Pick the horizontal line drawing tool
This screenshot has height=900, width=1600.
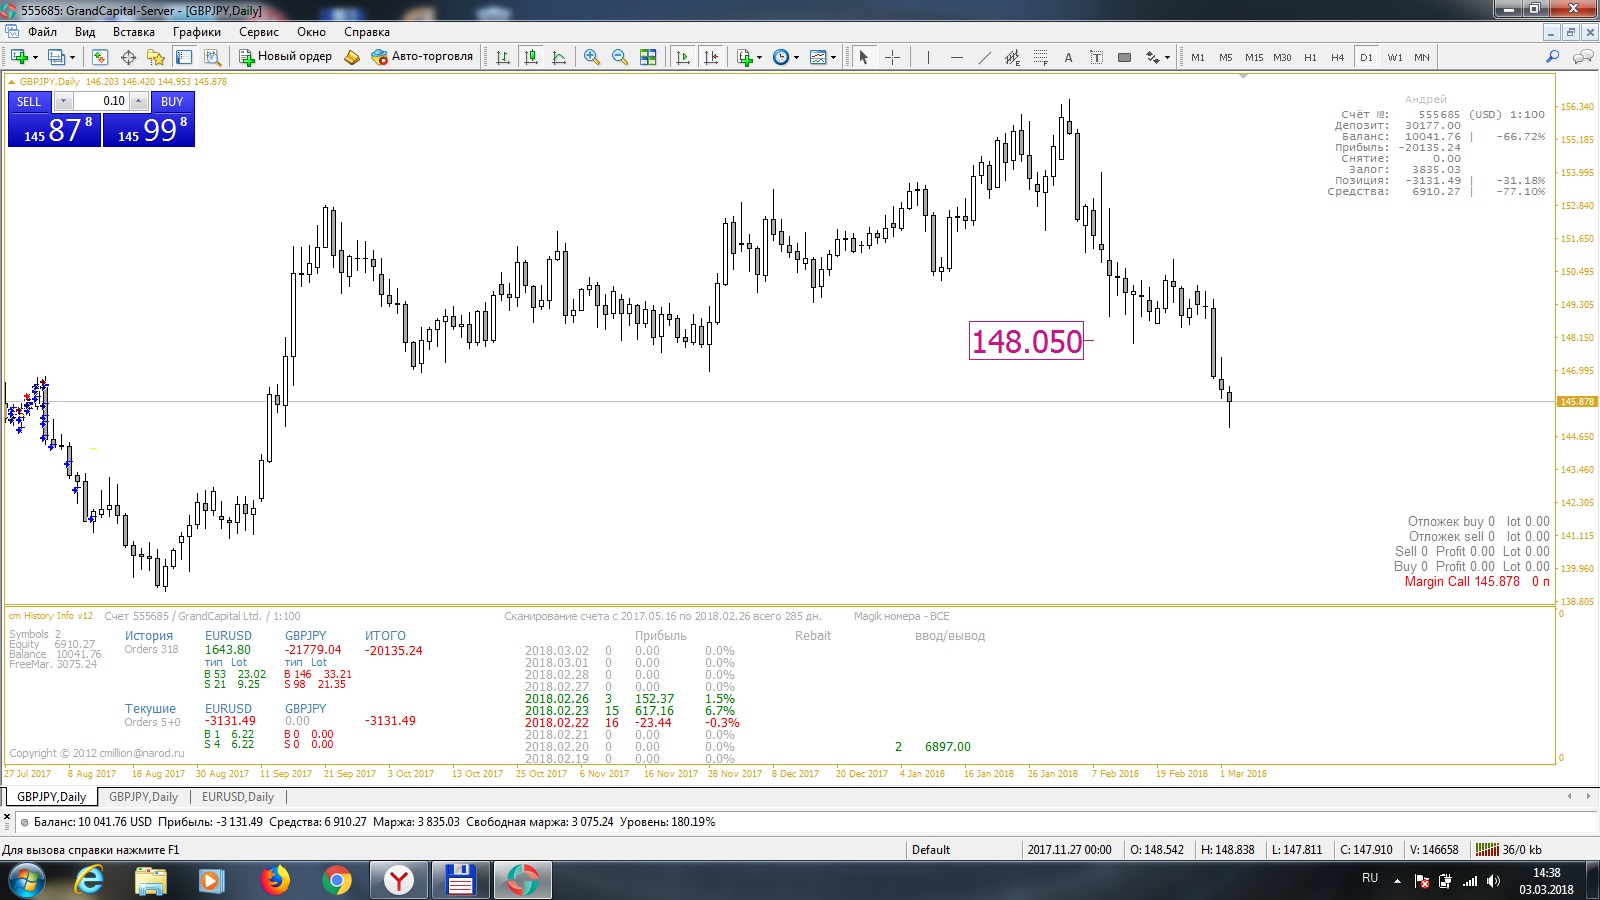tap(956, 57)
